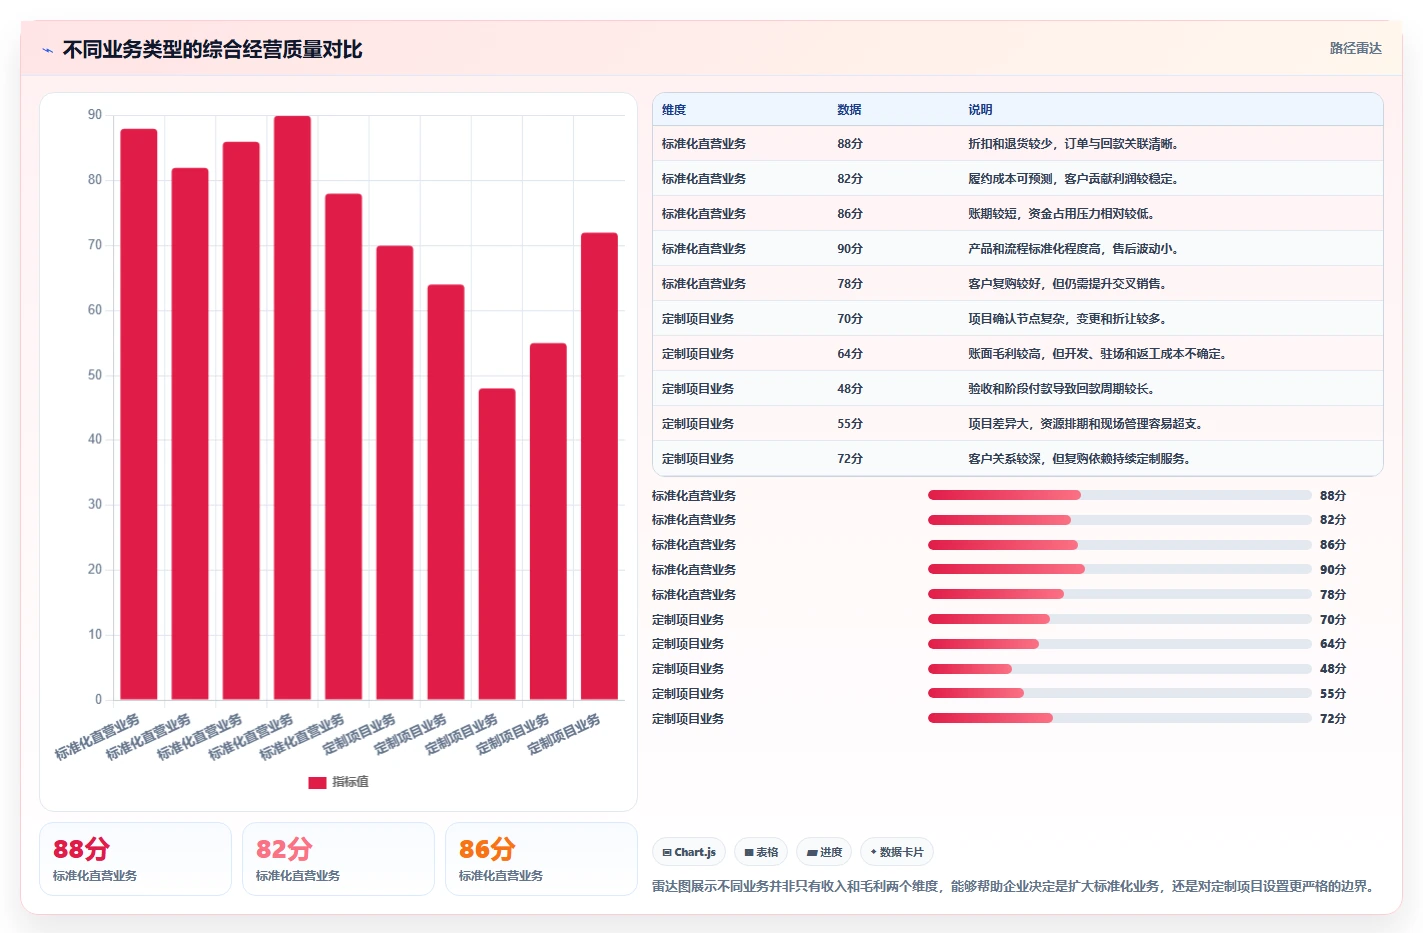Click the 55分 cell in the table
The height and width of the screenshot is (933, 1423).
point(850,424)
